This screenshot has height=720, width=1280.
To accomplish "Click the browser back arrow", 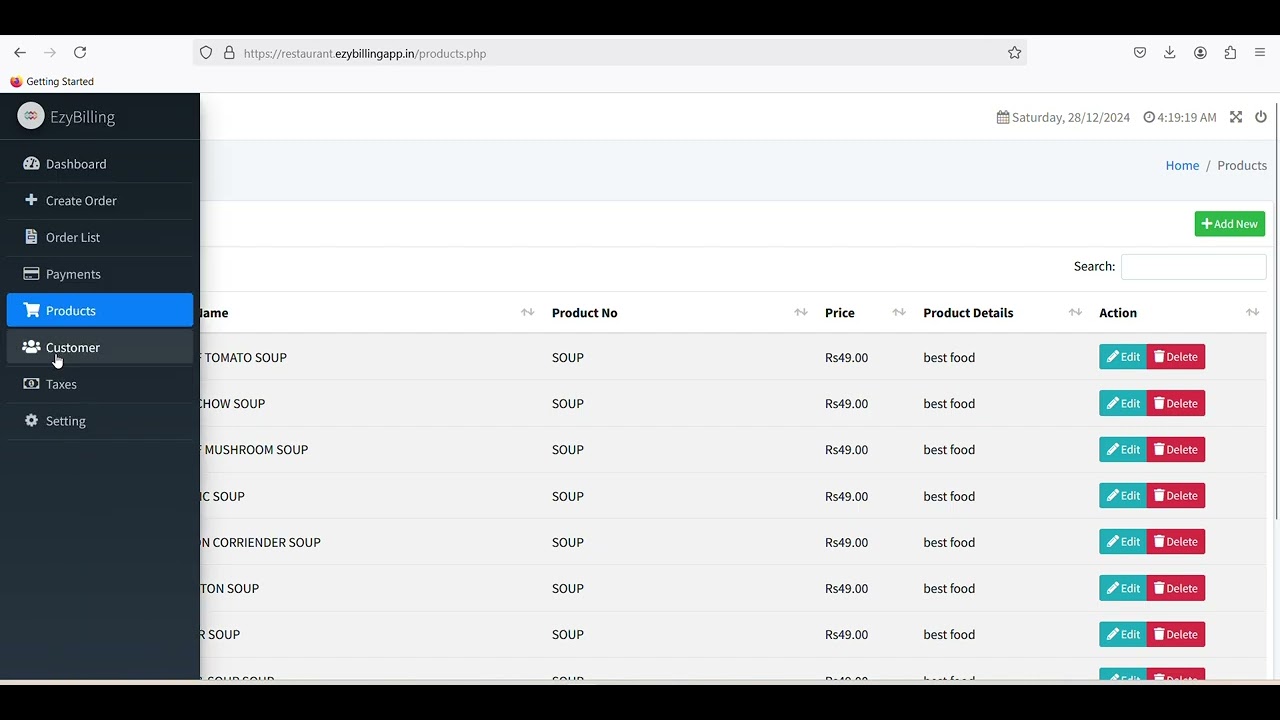I will click(20, 53).
